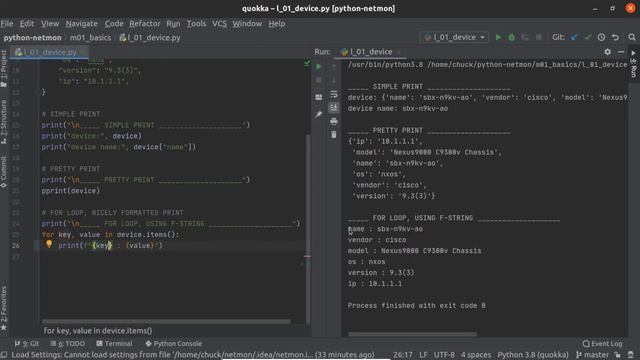
Task: Open the Window menu
Action: [x=247, y=24]
